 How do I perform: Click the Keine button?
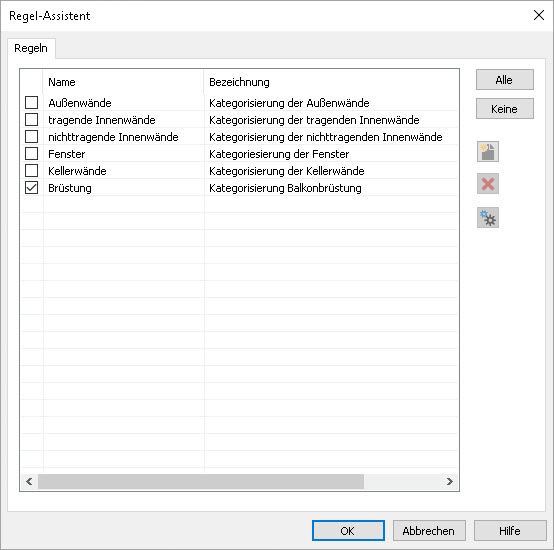tap(505, 108)
